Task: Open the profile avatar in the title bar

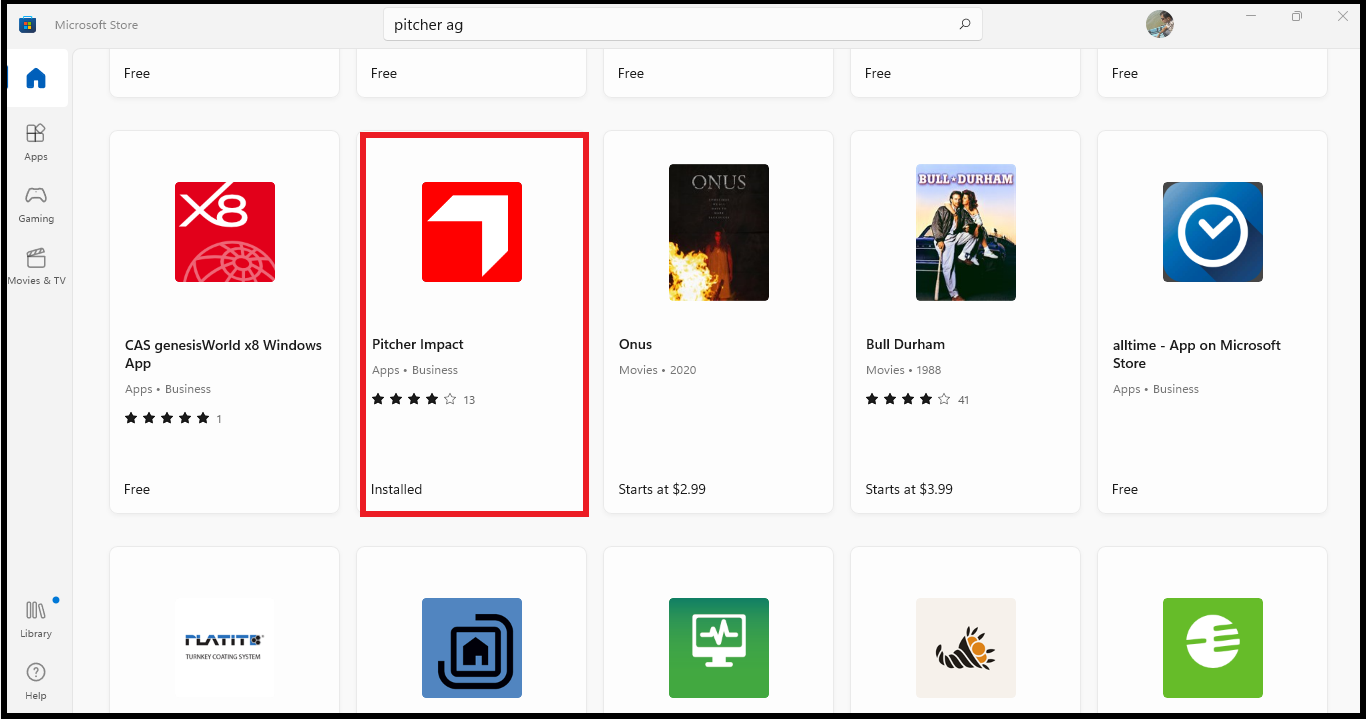Action: point(1159,24)
